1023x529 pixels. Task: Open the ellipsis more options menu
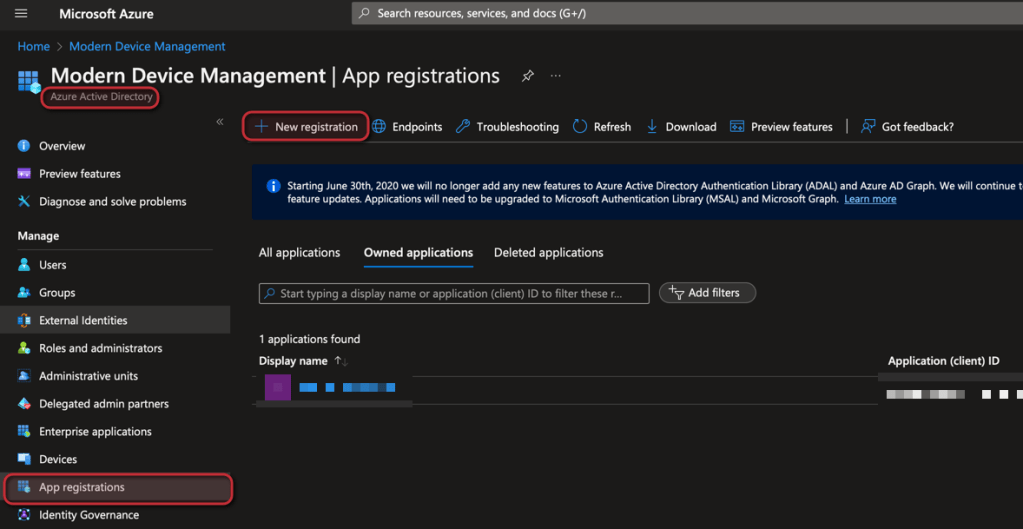pyautogui.click(x=556, y=76)
